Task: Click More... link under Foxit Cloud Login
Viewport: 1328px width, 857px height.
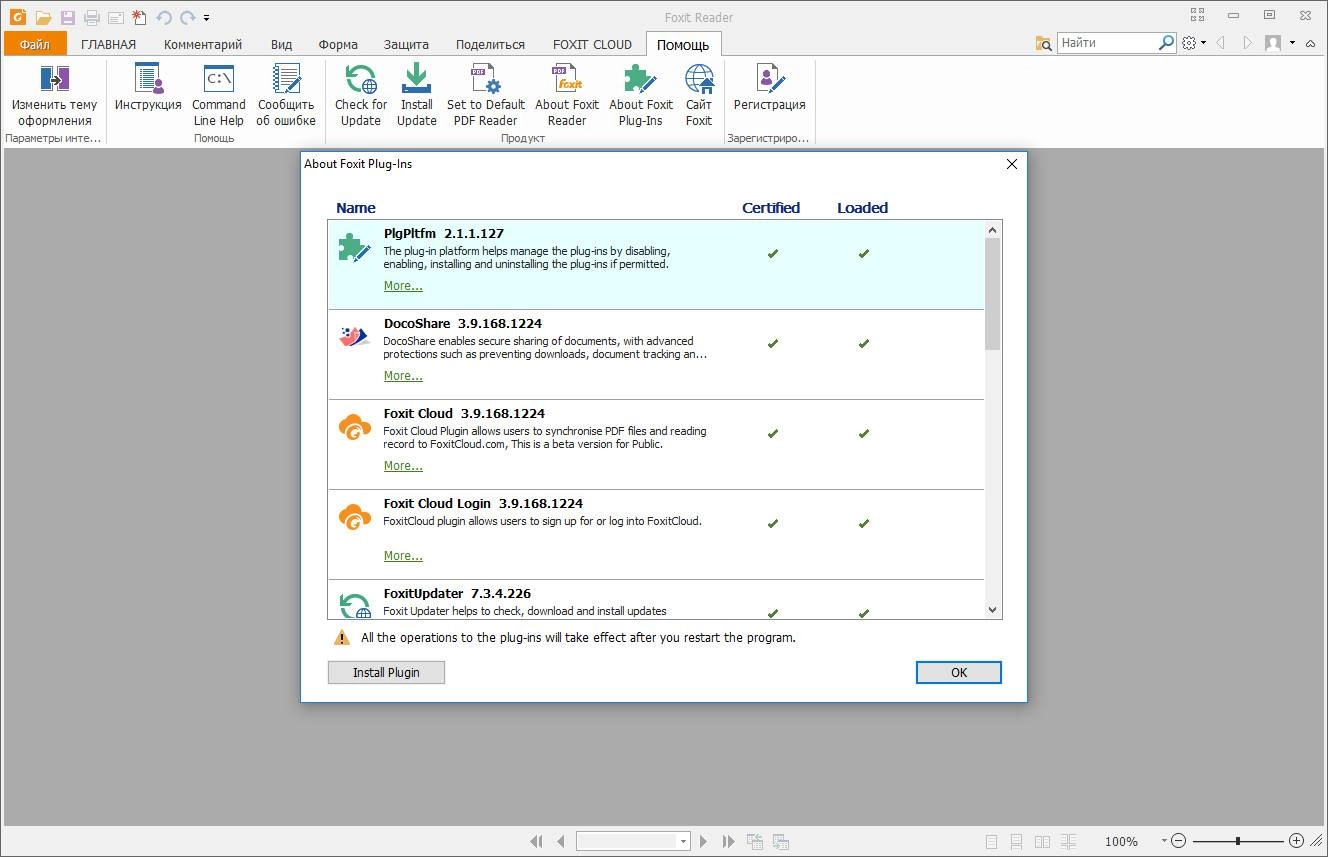Action: (x=403, y=556)
